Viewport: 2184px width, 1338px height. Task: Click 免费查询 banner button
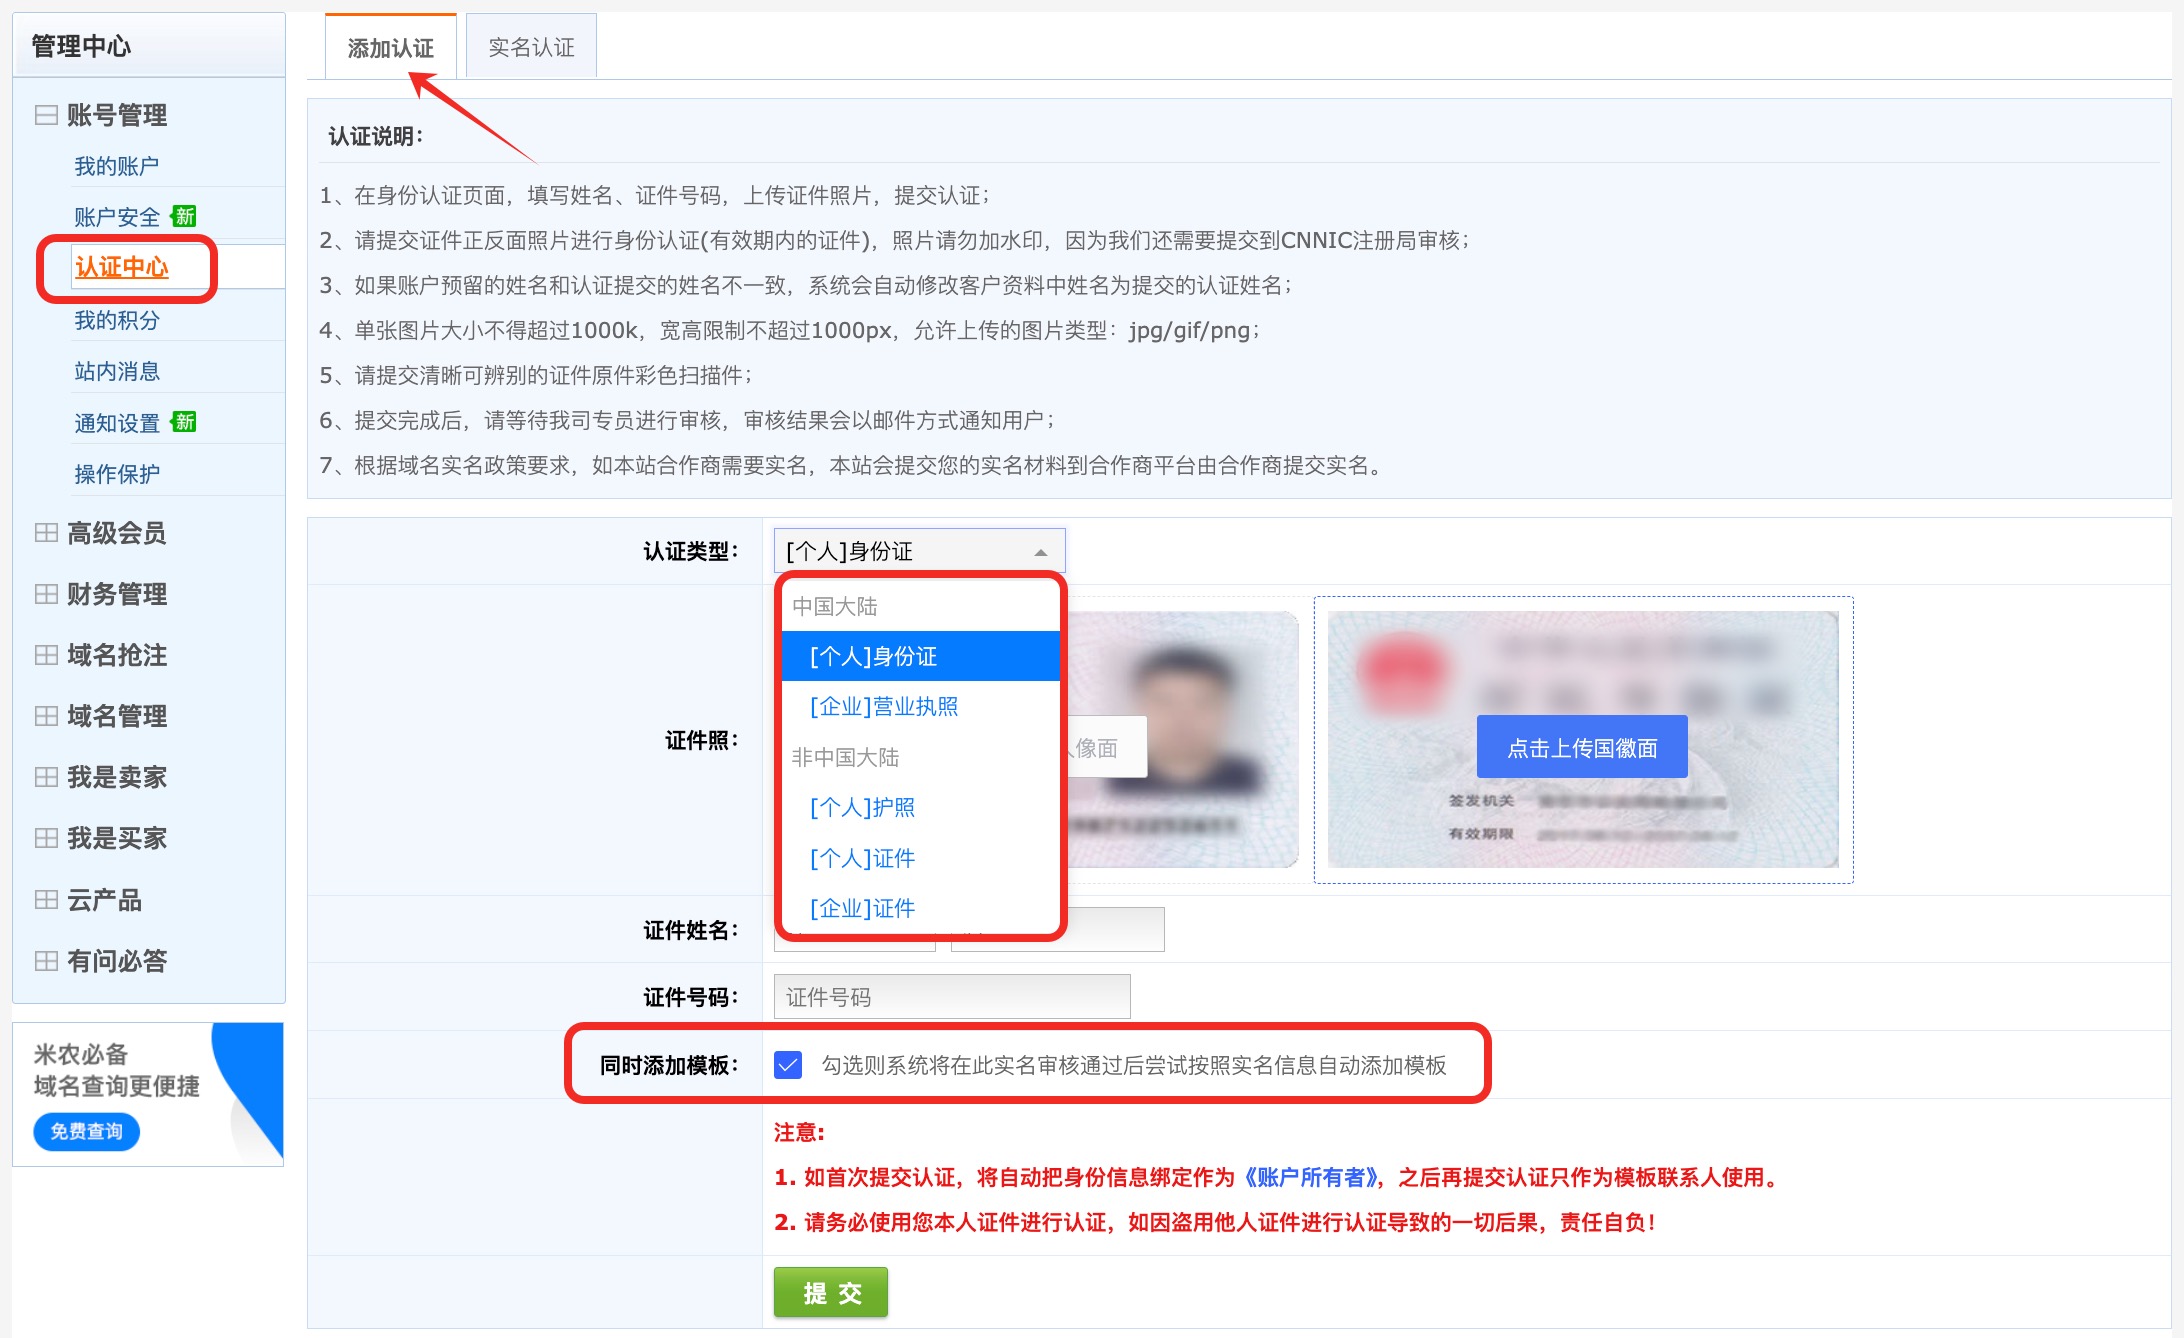87,1131
